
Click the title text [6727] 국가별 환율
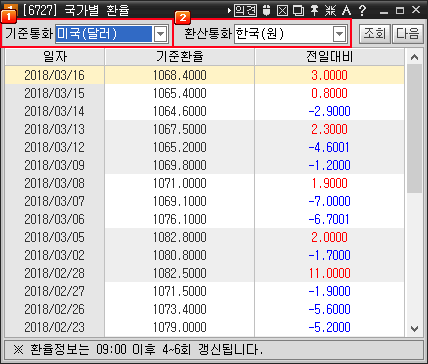[x=76, y=10]
